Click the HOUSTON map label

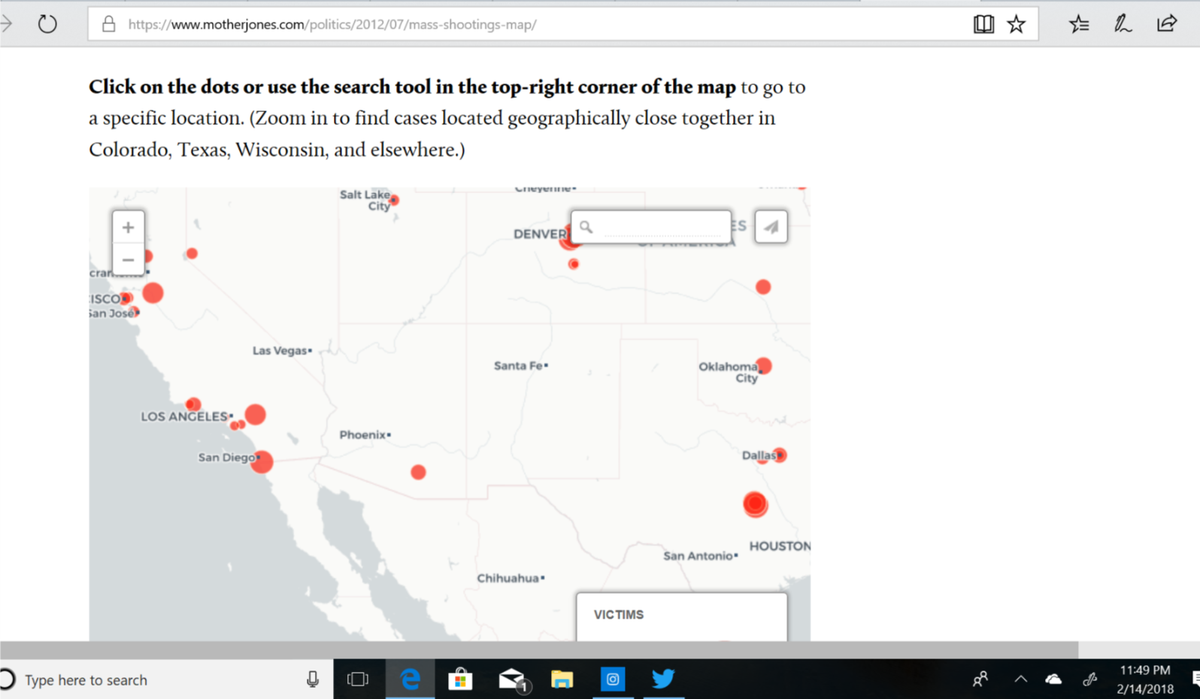tap(780, 546)
